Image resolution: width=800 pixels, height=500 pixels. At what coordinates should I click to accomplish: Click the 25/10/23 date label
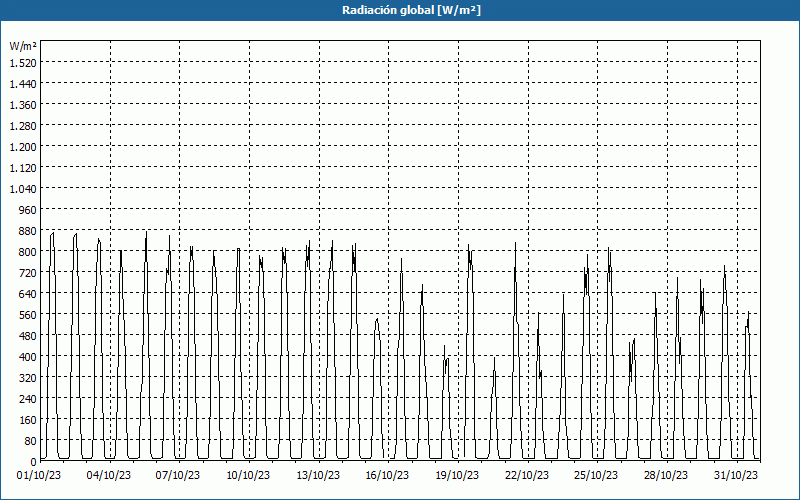pyautogui.click(x=596, y=476)
